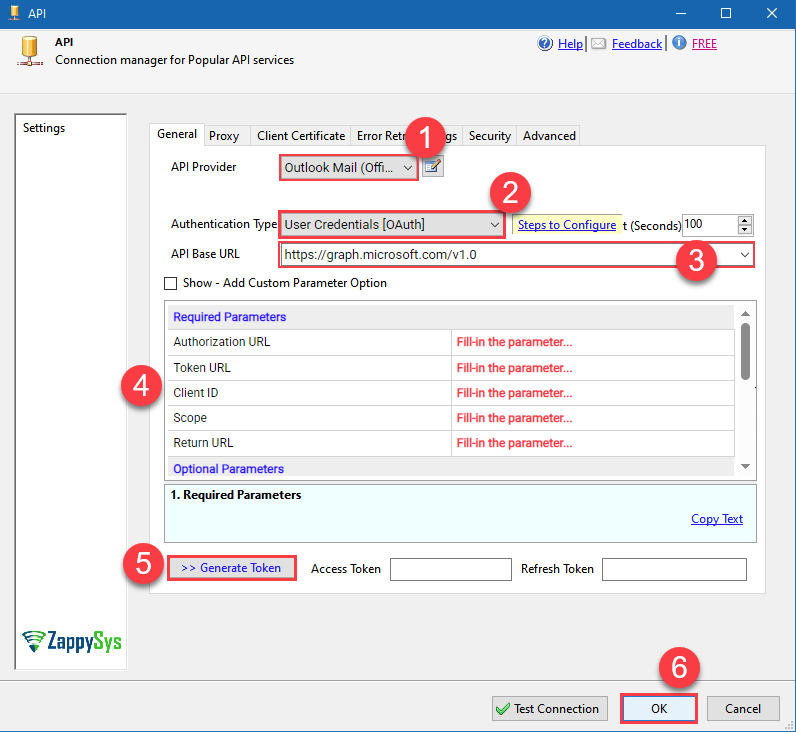Click the Test Connection button
796x732 pixels.
tap(549, 709)
